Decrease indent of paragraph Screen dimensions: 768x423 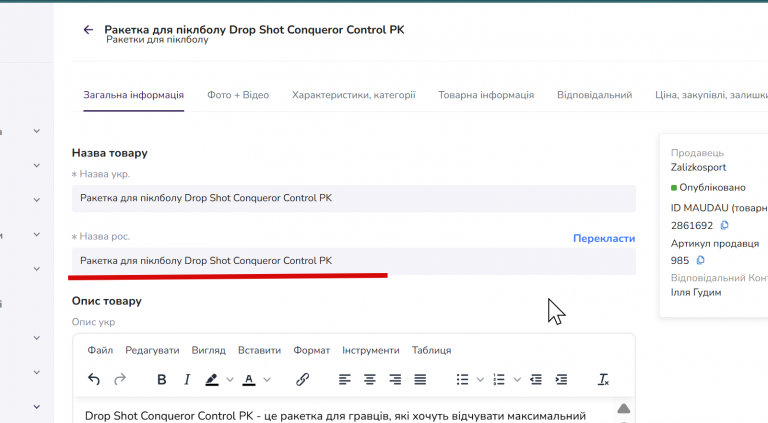click(x=536, y=379)
